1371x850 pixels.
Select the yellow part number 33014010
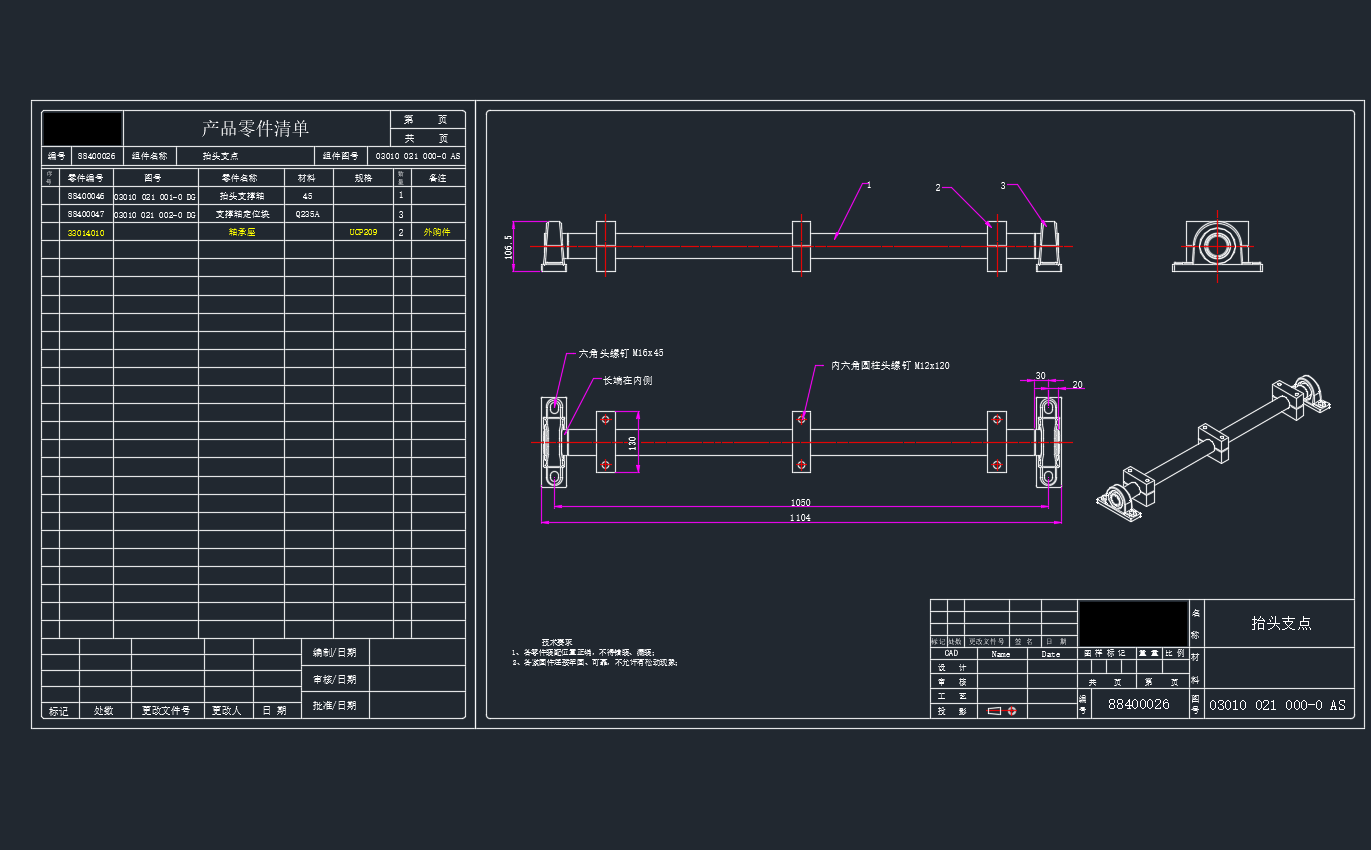86,233
